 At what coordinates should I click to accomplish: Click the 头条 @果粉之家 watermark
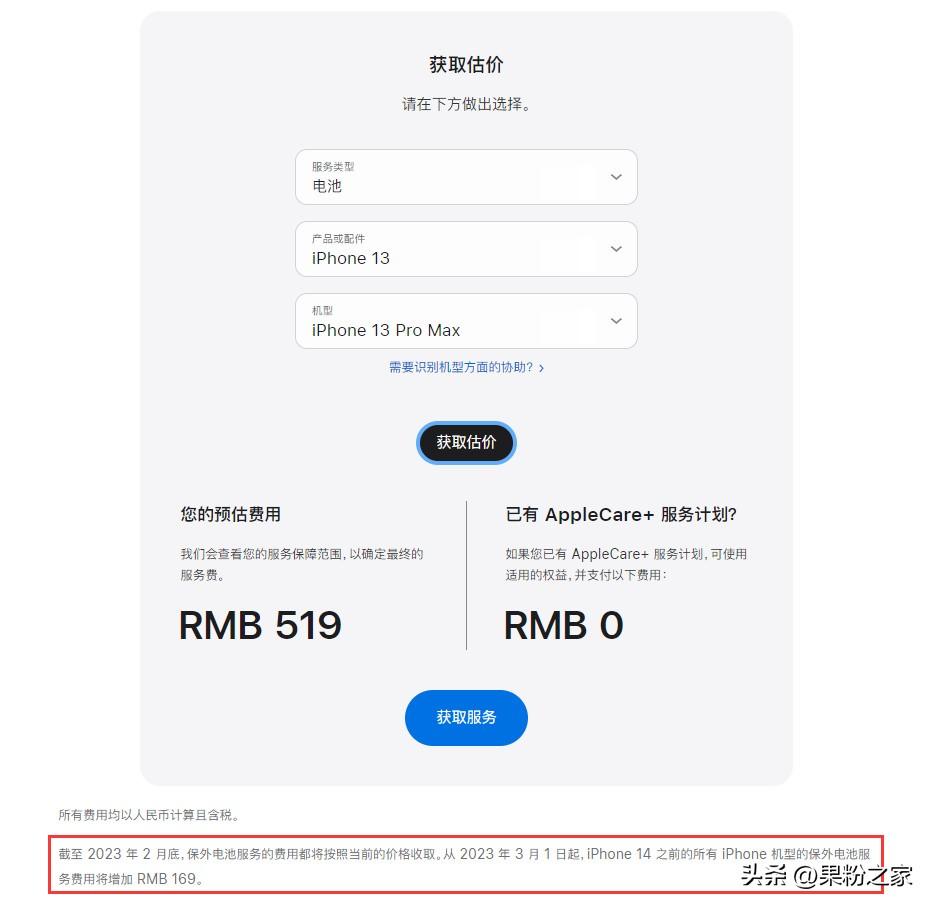point(827,875)
